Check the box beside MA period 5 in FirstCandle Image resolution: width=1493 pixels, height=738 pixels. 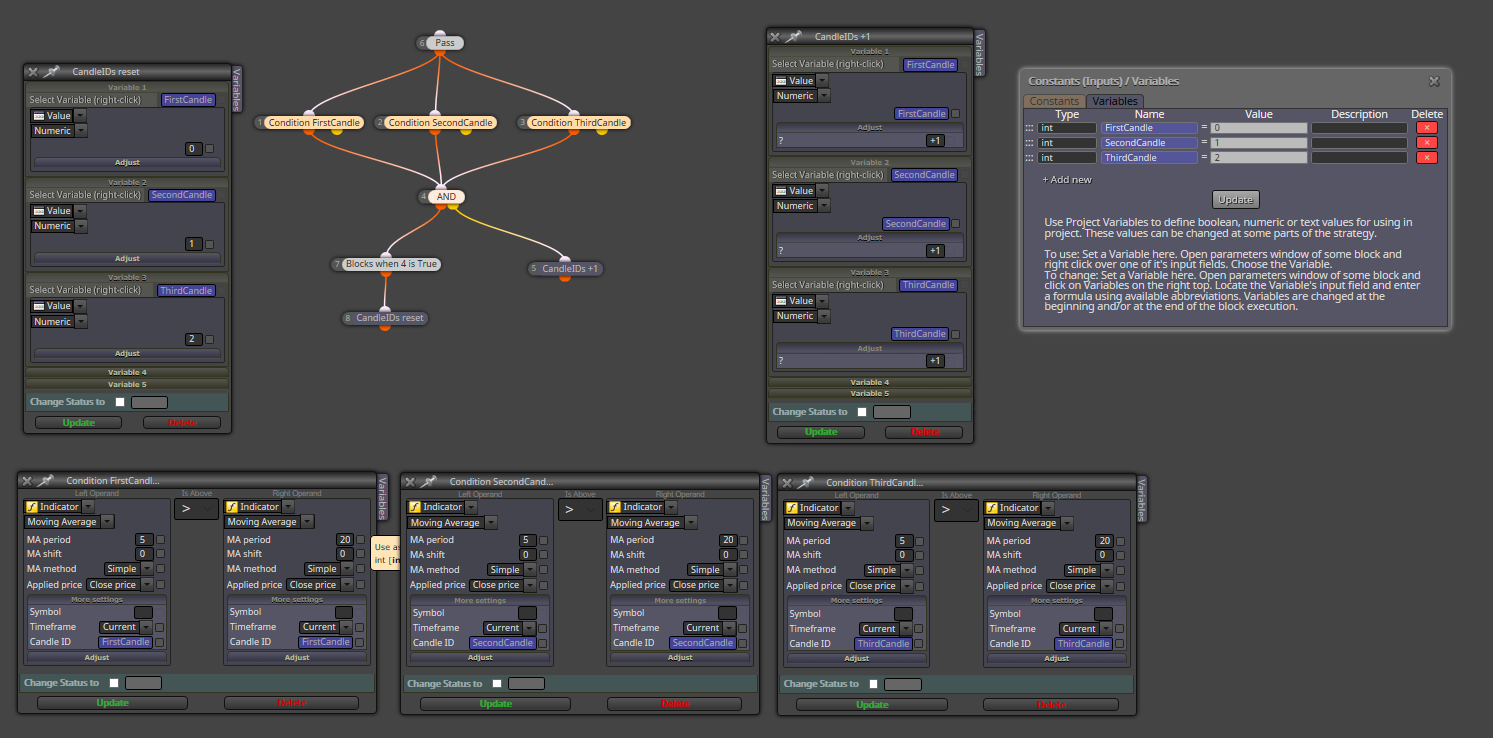[x=160, y=540]
